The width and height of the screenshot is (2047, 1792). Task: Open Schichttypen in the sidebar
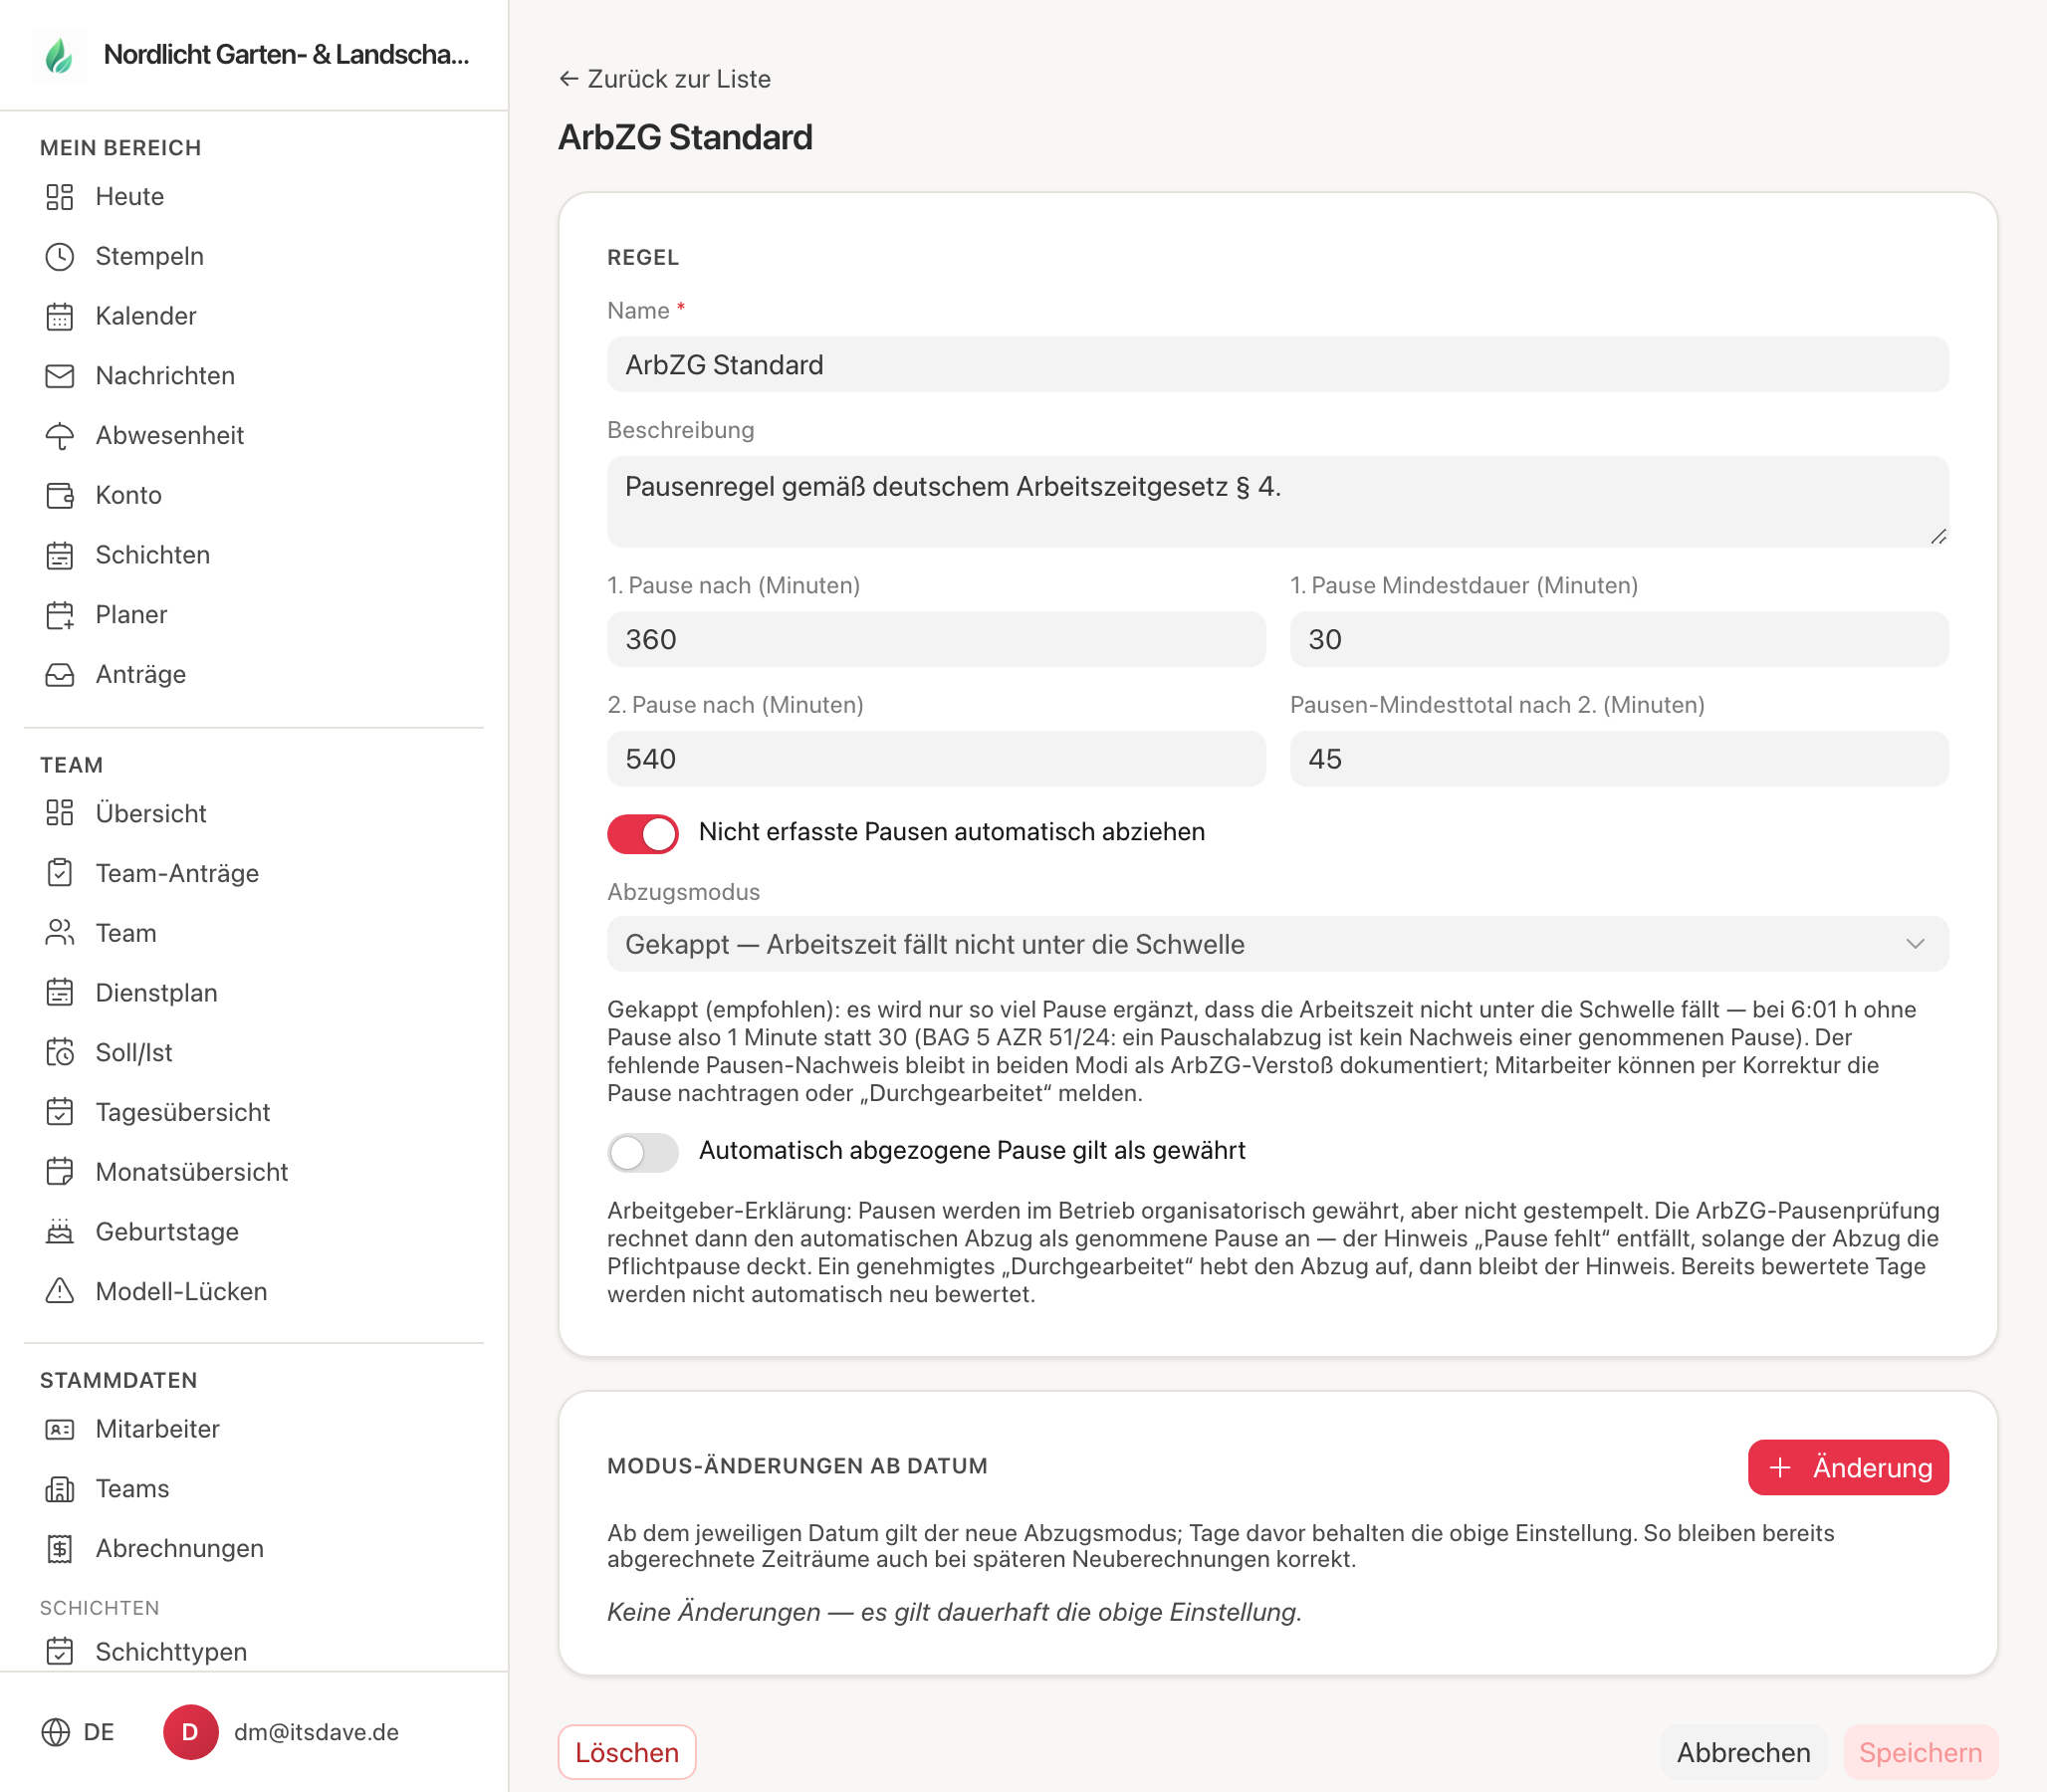(170, 1652)
